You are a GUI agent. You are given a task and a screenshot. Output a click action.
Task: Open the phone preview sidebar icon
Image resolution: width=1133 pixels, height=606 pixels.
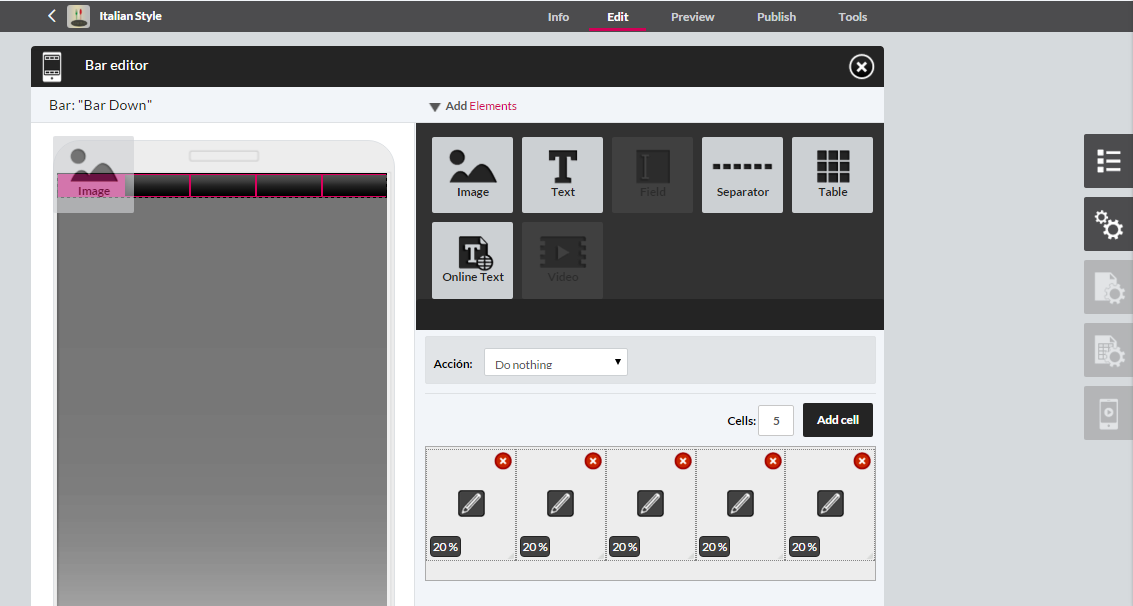coord(1108,413)
